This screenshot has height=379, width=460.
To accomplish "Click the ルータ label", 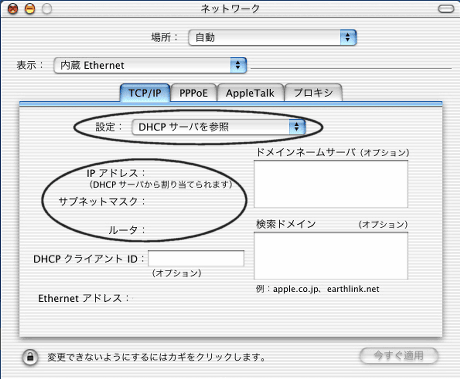I will pos(127,230).
